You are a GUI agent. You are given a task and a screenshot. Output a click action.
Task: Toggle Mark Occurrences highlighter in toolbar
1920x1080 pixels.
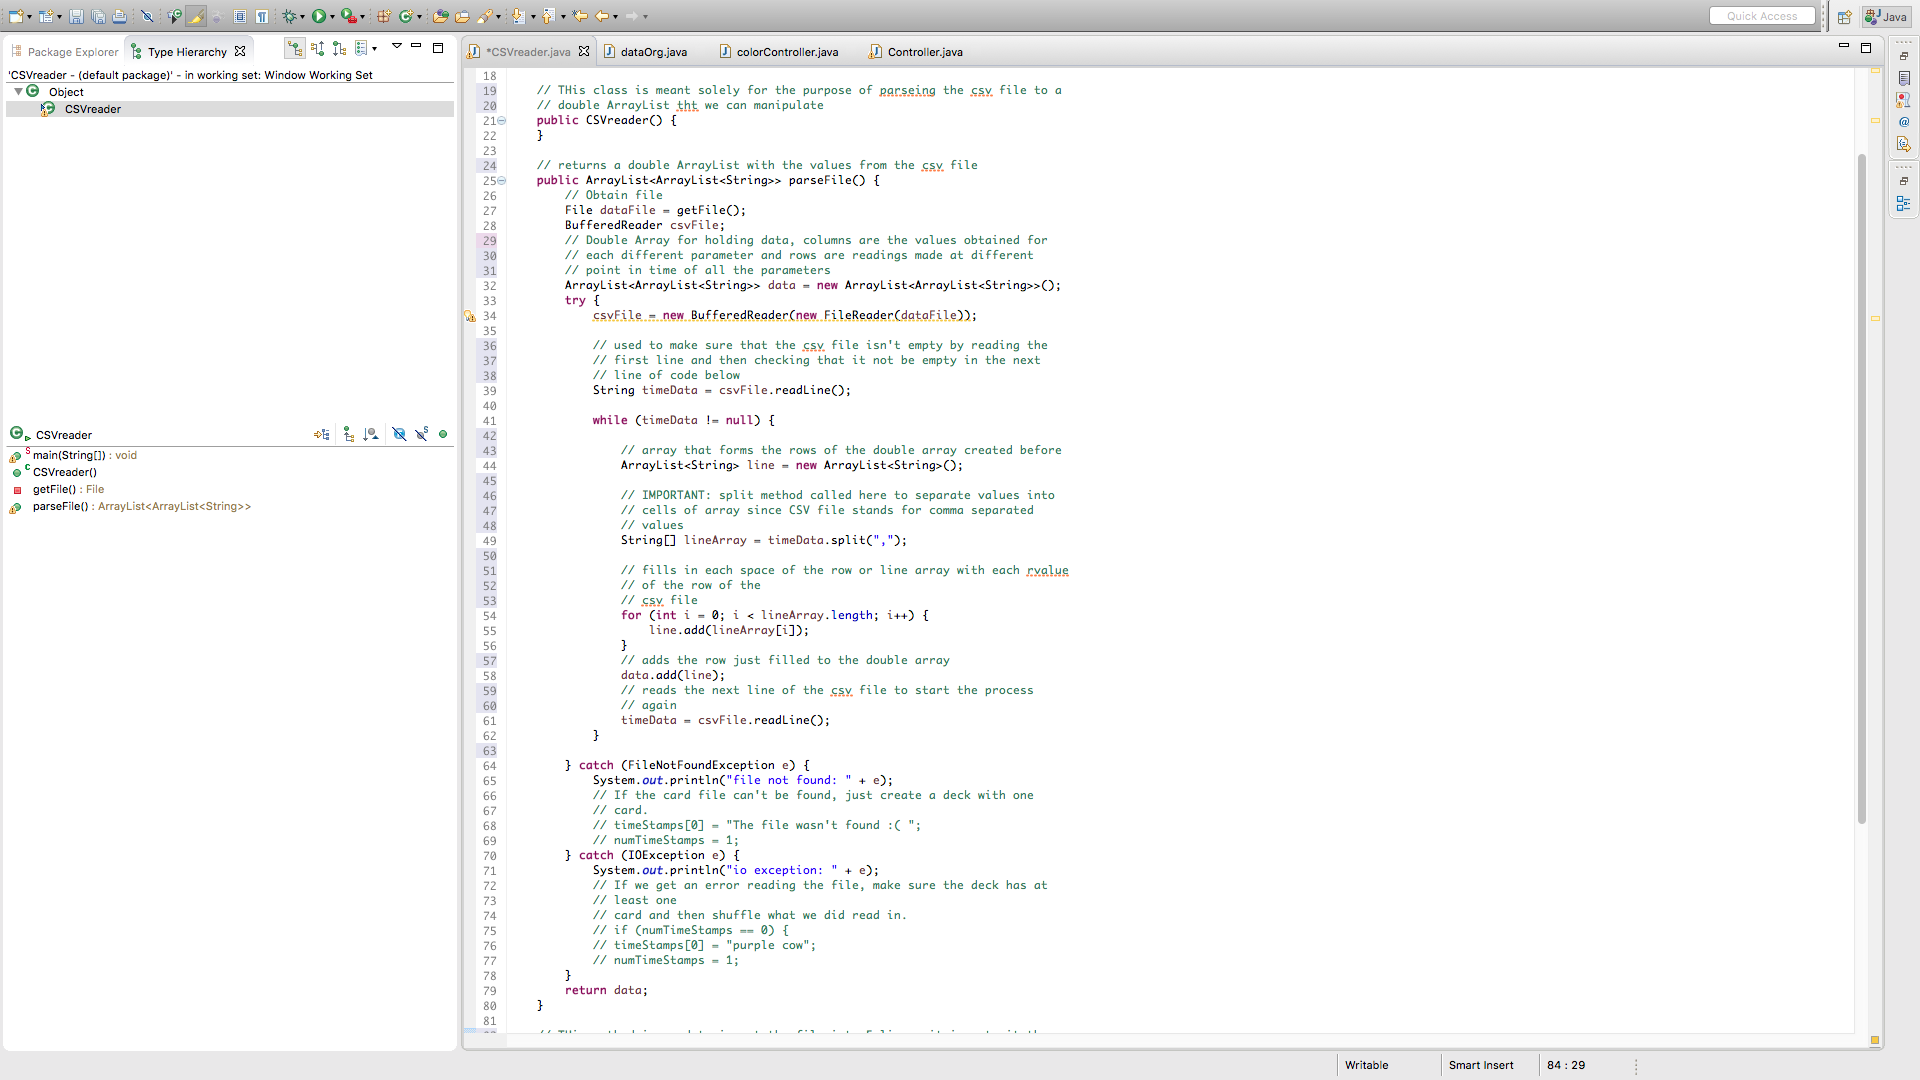click(196, 16)
